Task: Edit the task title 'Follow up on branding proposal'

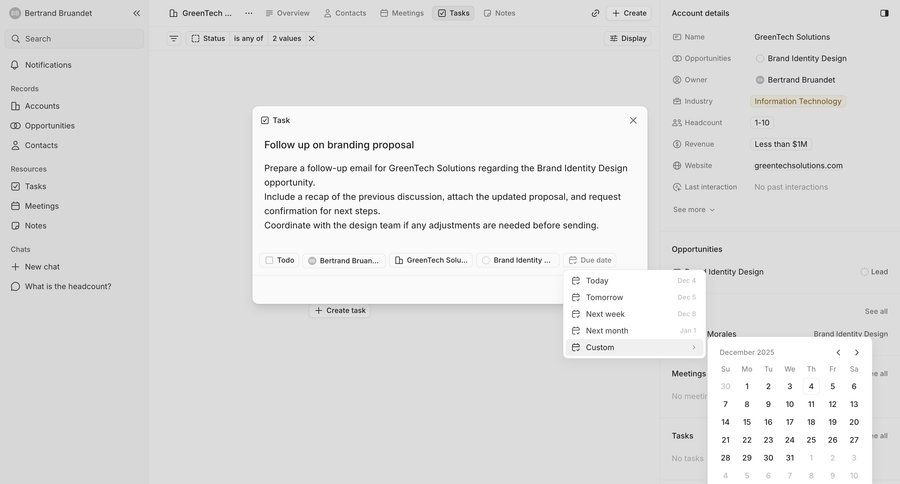Action: coord(339,145)
